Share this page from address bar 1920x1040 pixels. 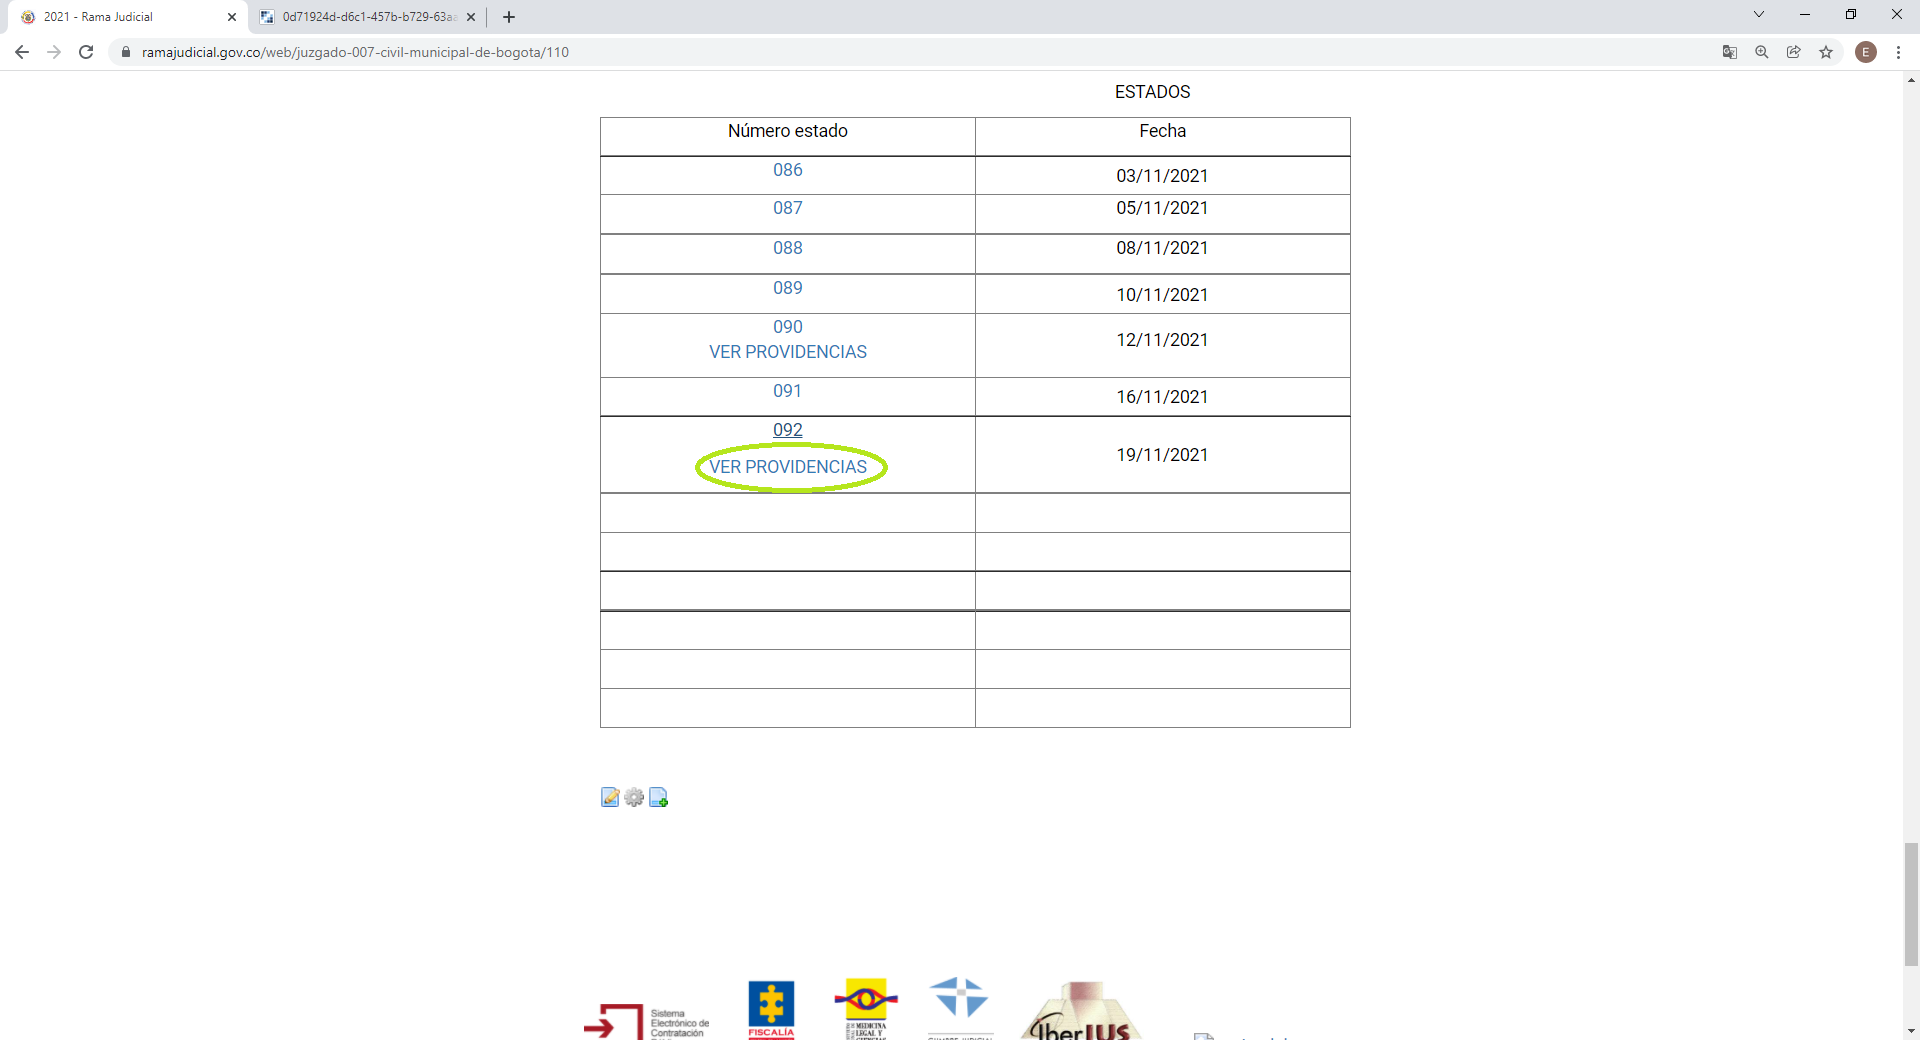(1793, 52)
